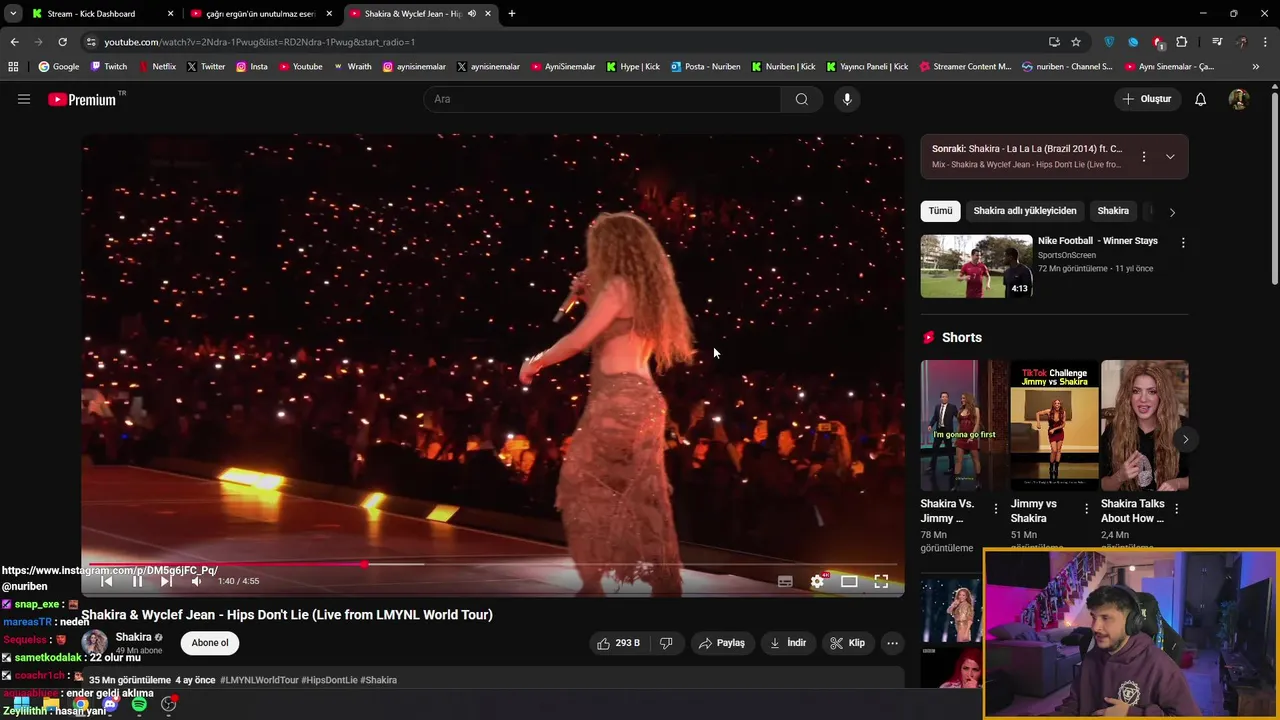Switch to çağrı ergün'ün browser tab

click(x=261, y=14)
